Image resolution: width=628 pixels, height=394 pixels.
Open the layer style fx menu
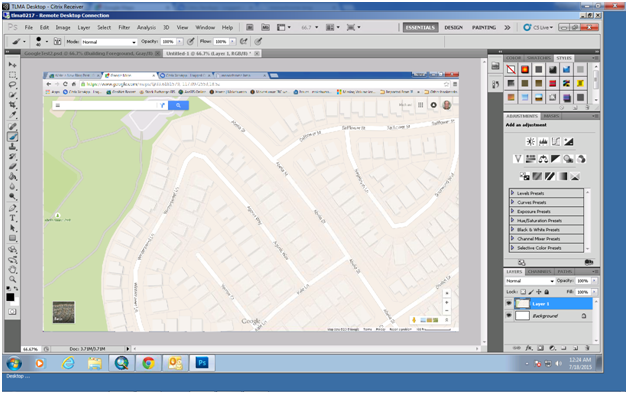[529, 348]
